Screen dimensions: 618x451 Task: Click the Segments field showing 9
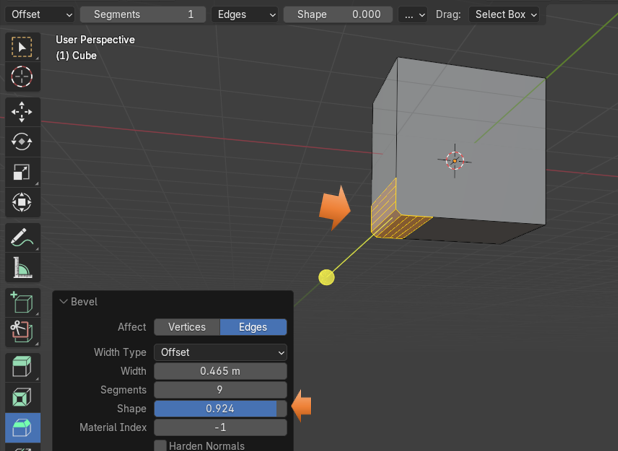(220, 390)
